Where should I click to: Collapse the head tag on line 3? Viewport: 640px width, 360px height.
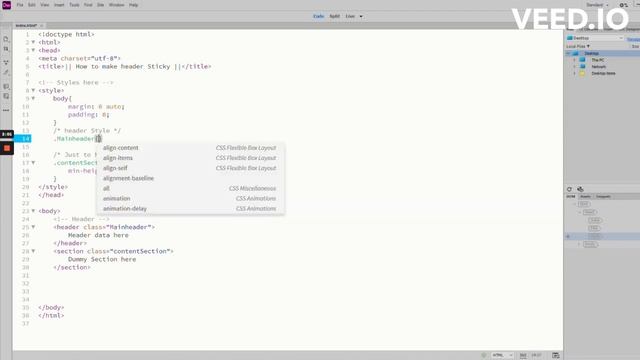click(33, 50)
